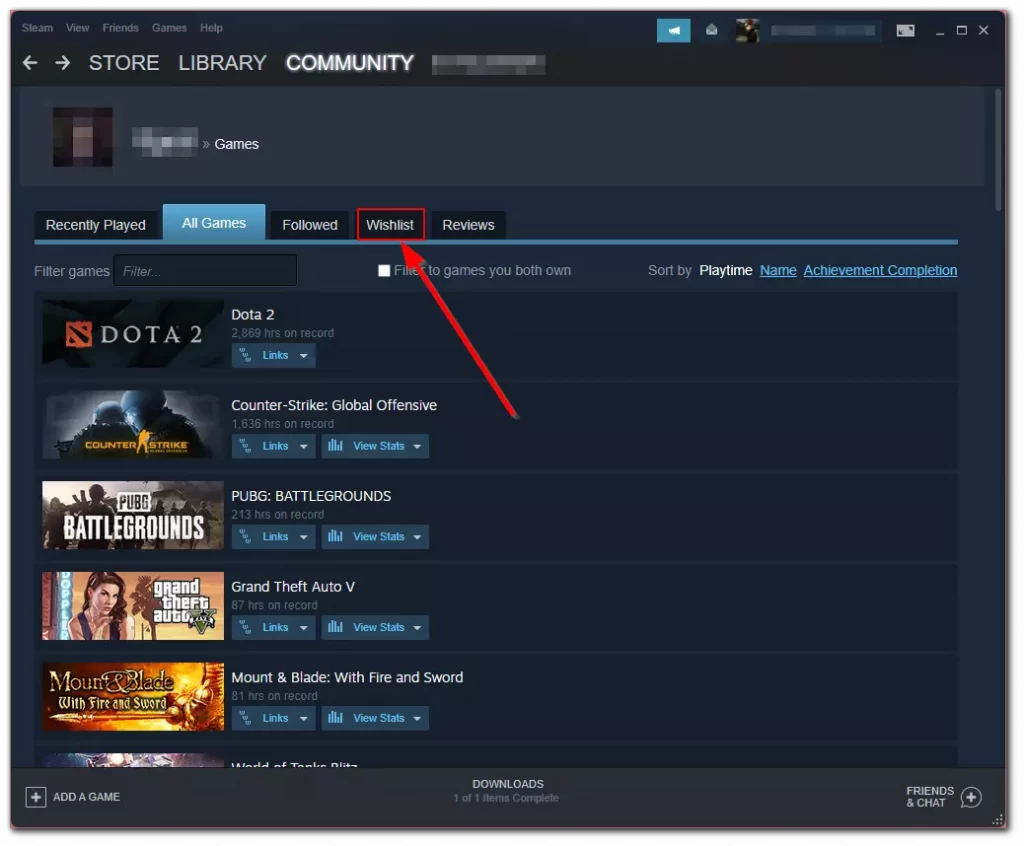
Task: Open the Dota 2 title link
Action: [253, 314]
